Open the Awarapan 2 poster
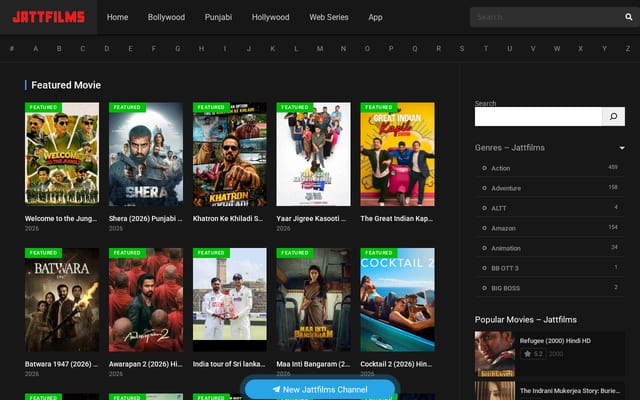 coord(146,300)
